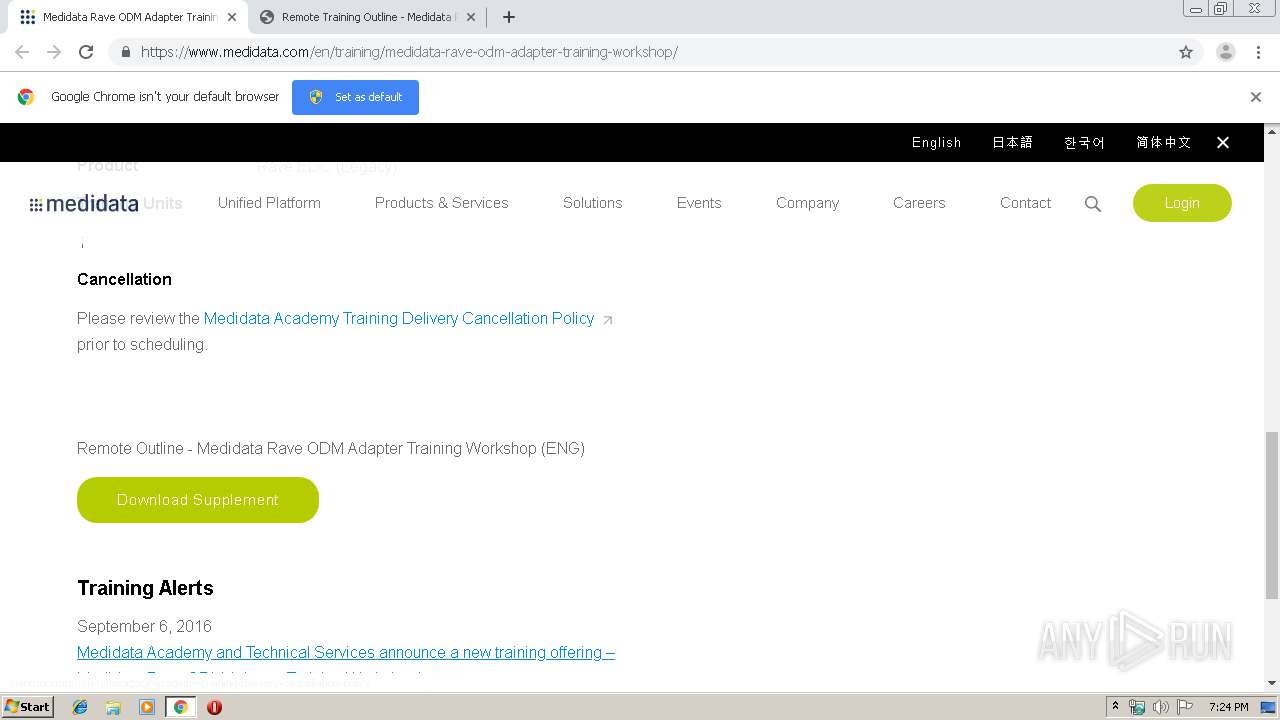Dismiss the default browser notification bar
Screen dimensions: 1280x720
tap(1256, 97)
